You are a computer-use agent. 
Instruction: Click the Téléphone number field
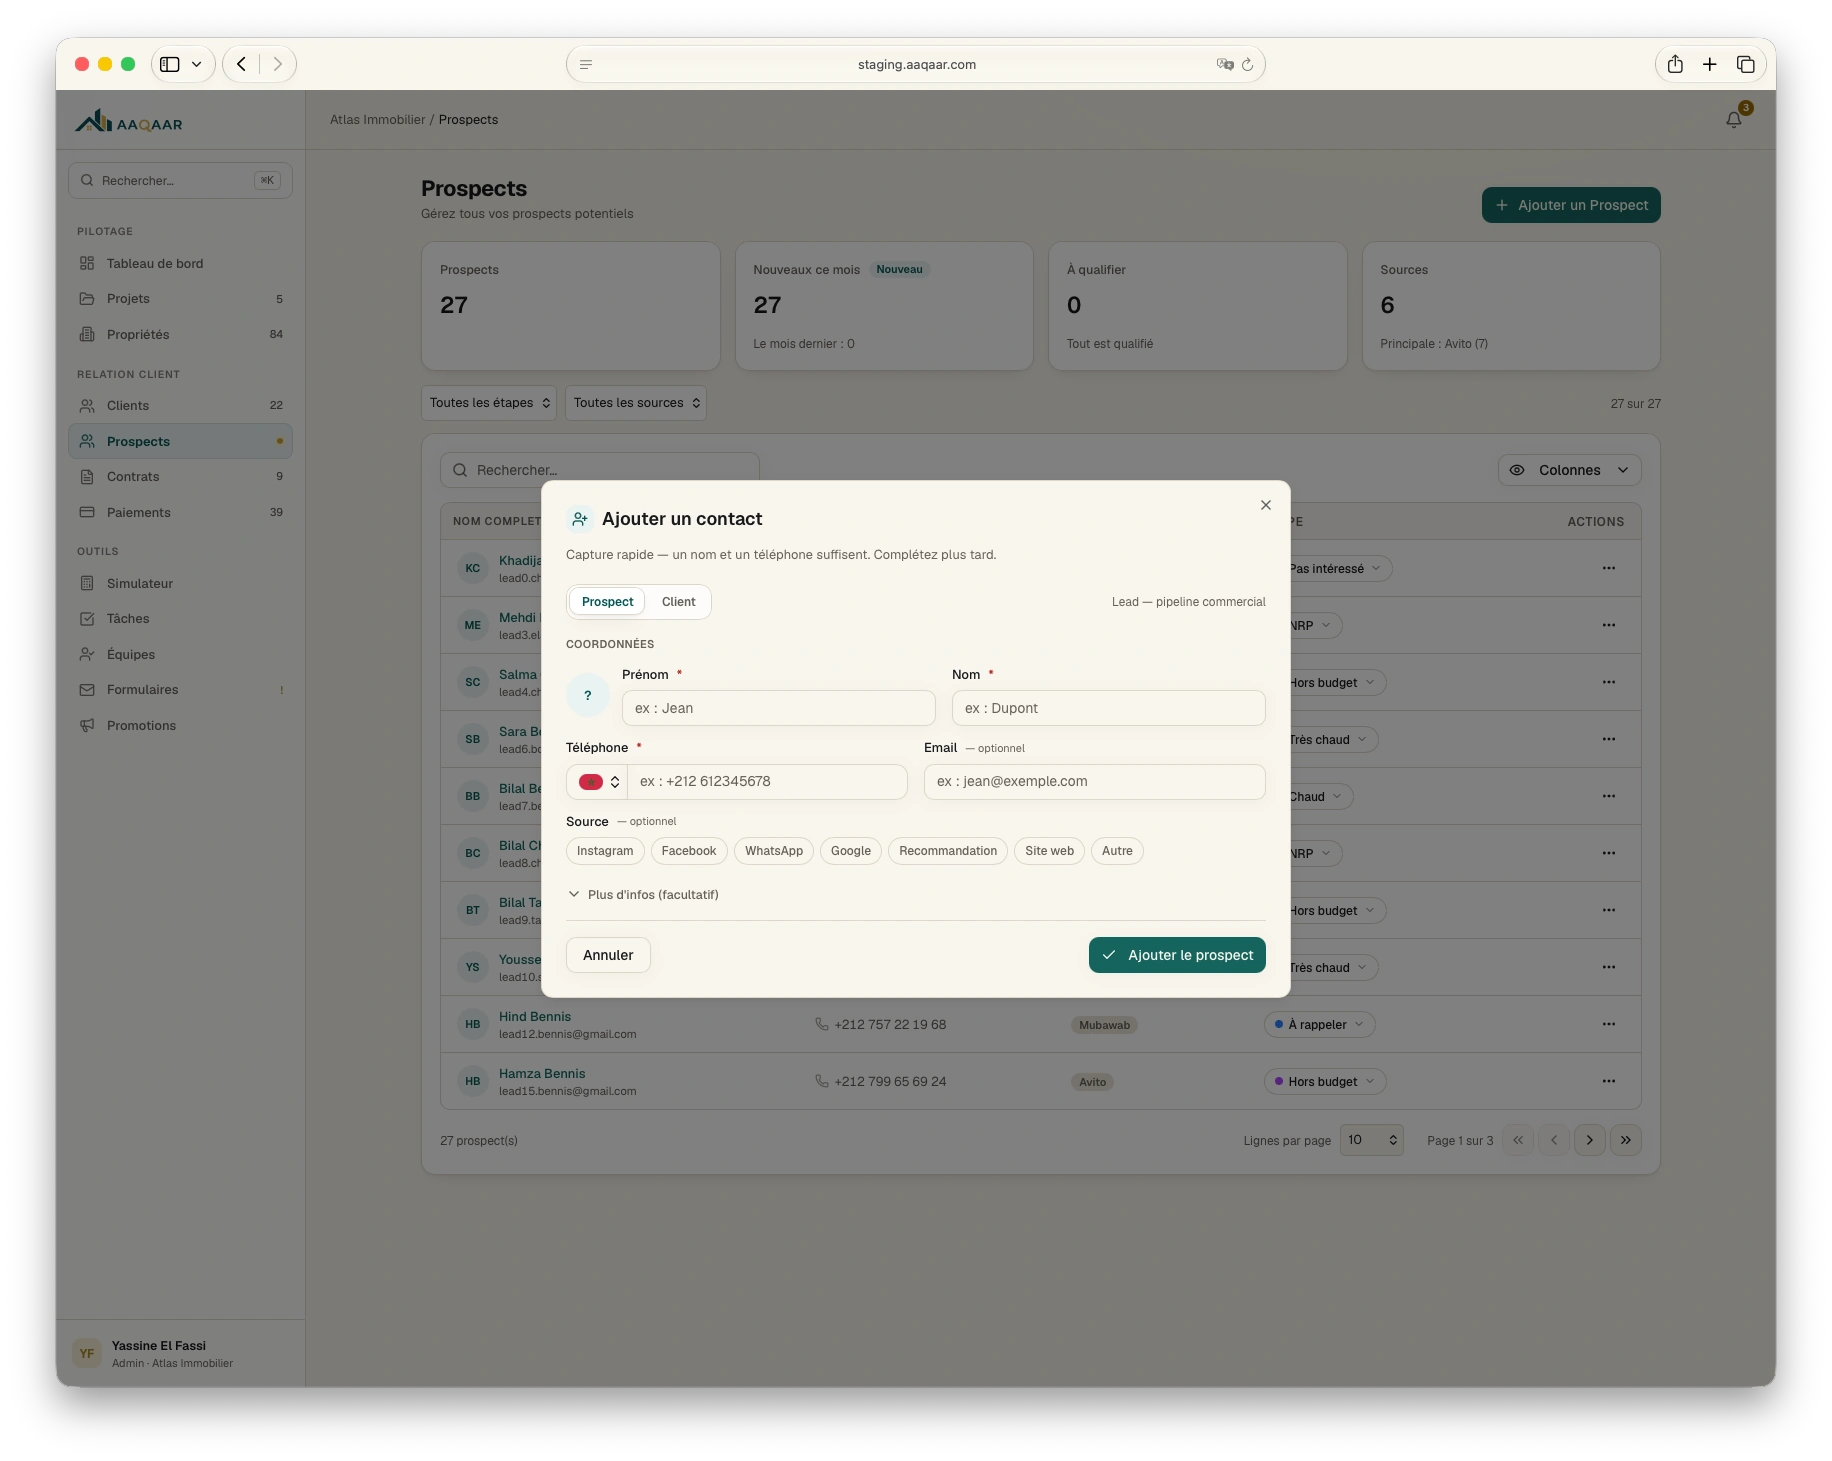pos(767,782)
